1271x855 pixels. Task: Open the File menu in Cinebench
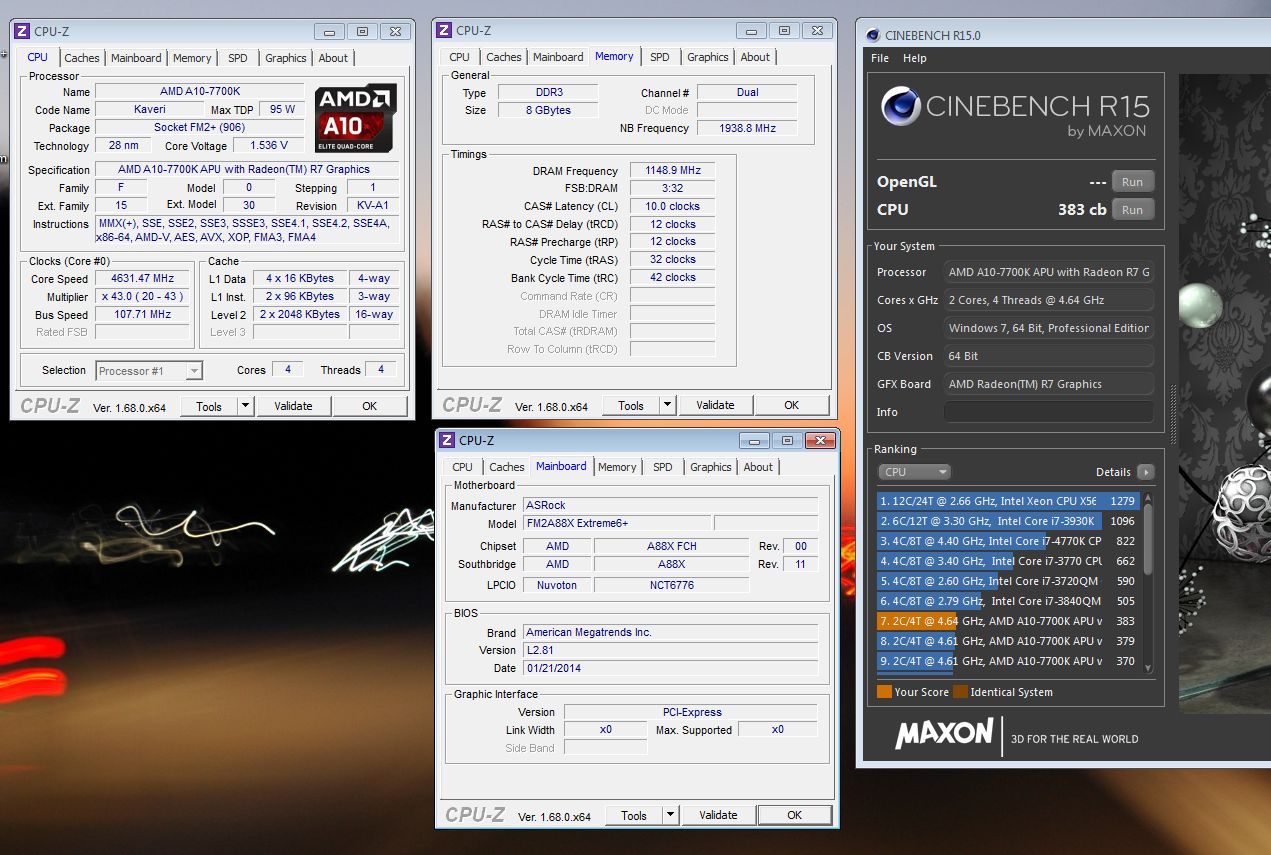coord(880,58)
